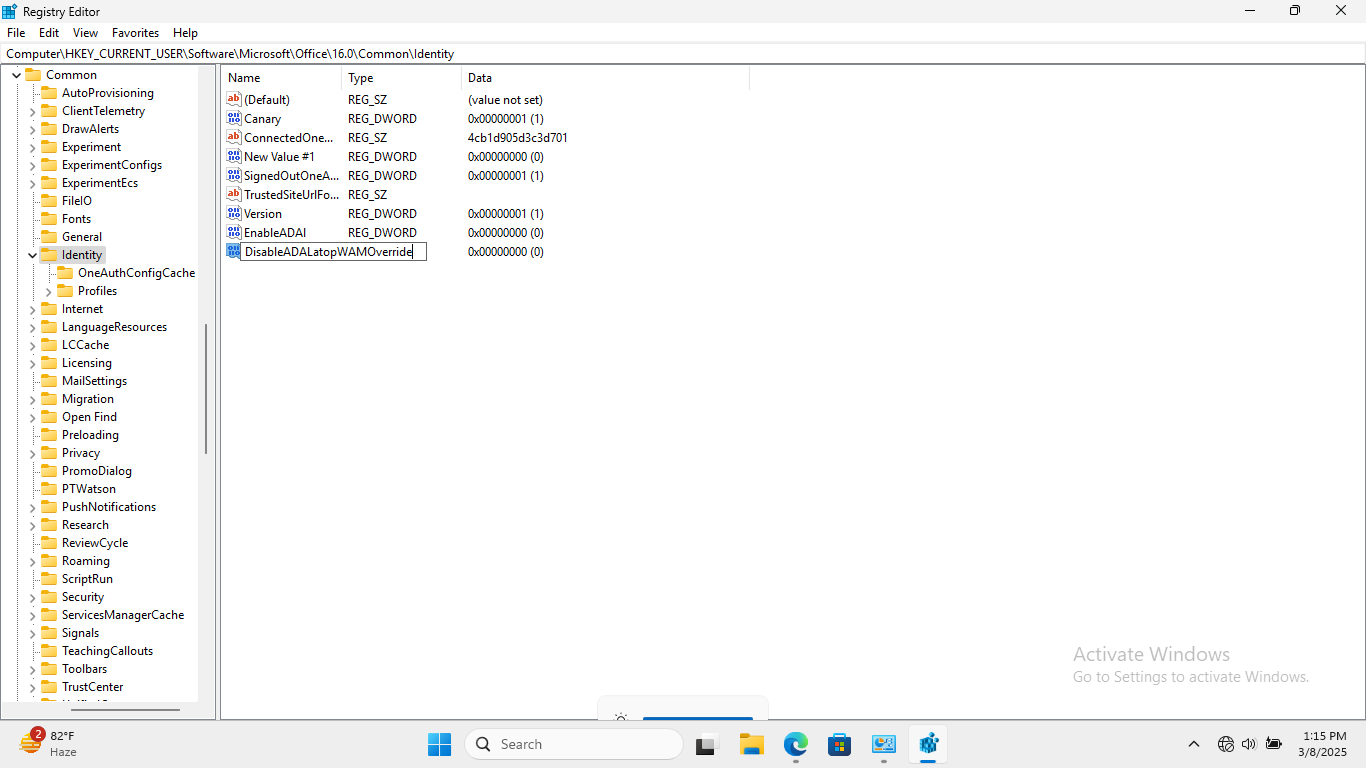This screenshot has height=768, width=1366.
Task: Open File Explorer from taskbar
Action: [x=751, y=744]
